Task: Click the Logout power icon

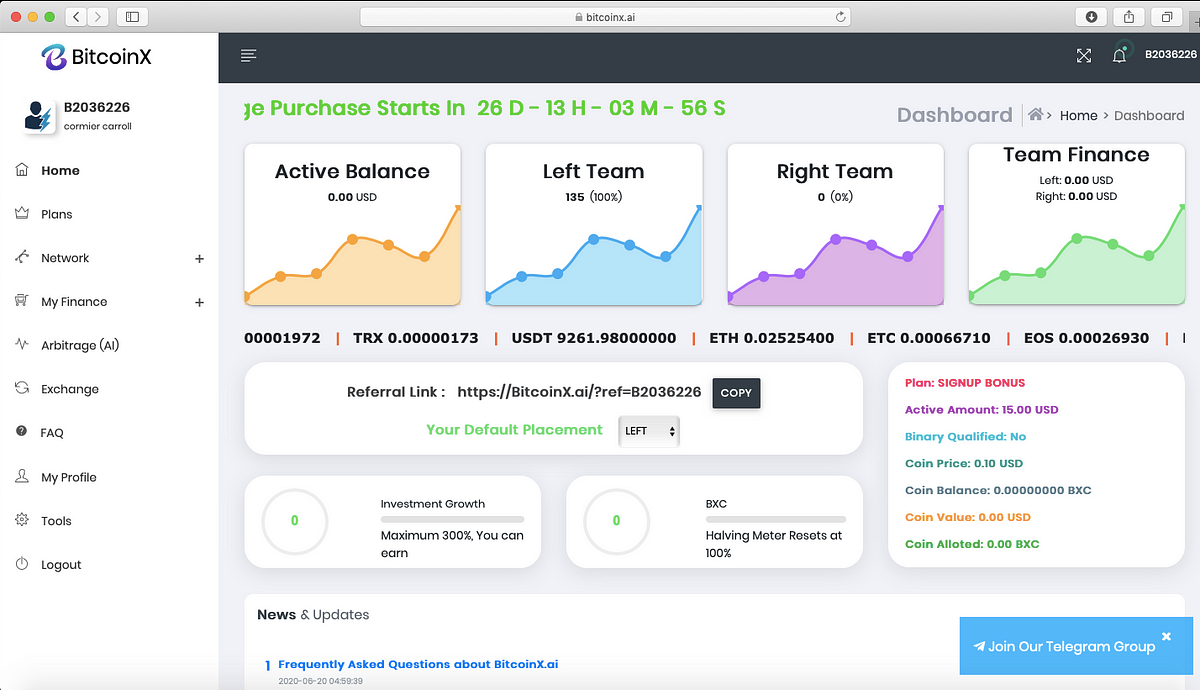Action: (22, 564)
